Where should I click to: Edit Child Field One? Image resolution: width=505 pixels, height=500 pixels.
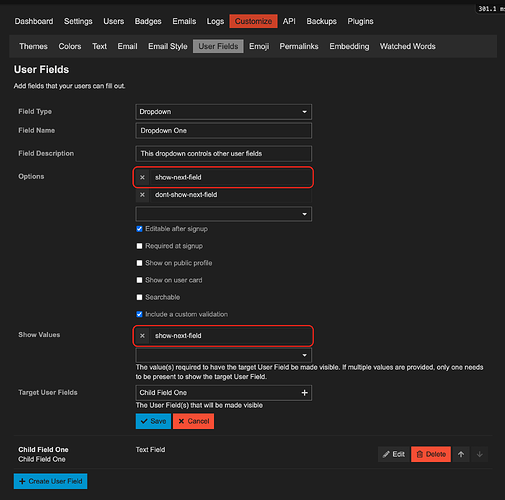tap(394, 454)
